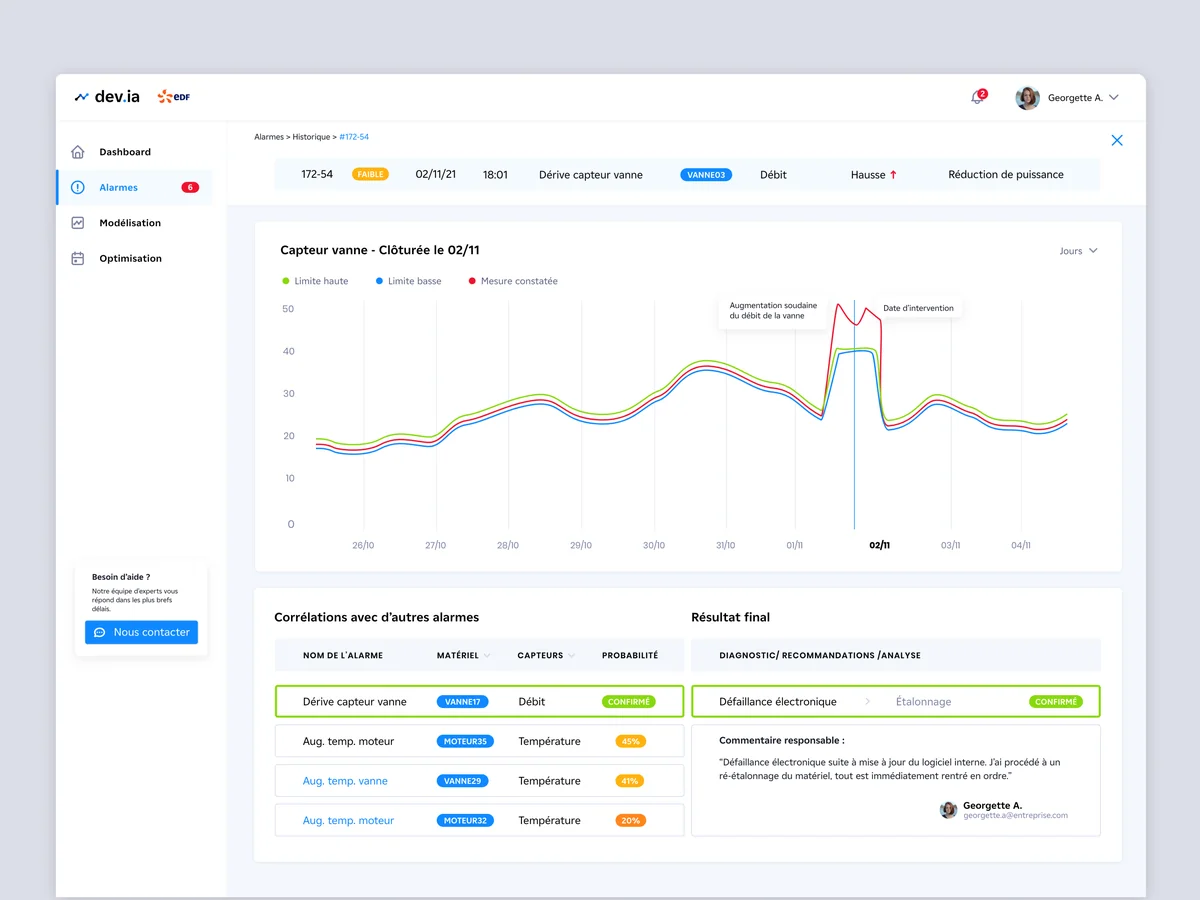Click the chat icon in Nous contacter
Screen dimensions: 1200x900
pos(100,632)
